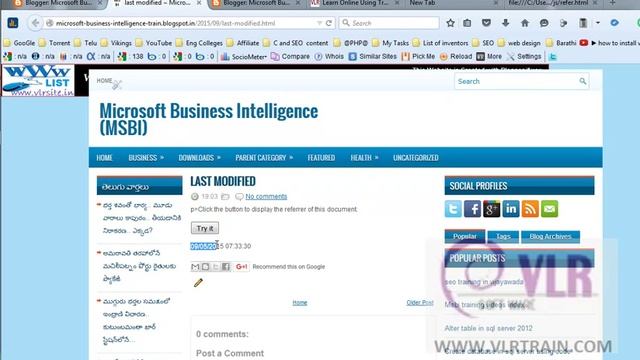This screenshot has width=640, height=360.
Task: Open the UNCATEGORIZED navigation item
Action: pyautogui.click(x=416, y=158)
